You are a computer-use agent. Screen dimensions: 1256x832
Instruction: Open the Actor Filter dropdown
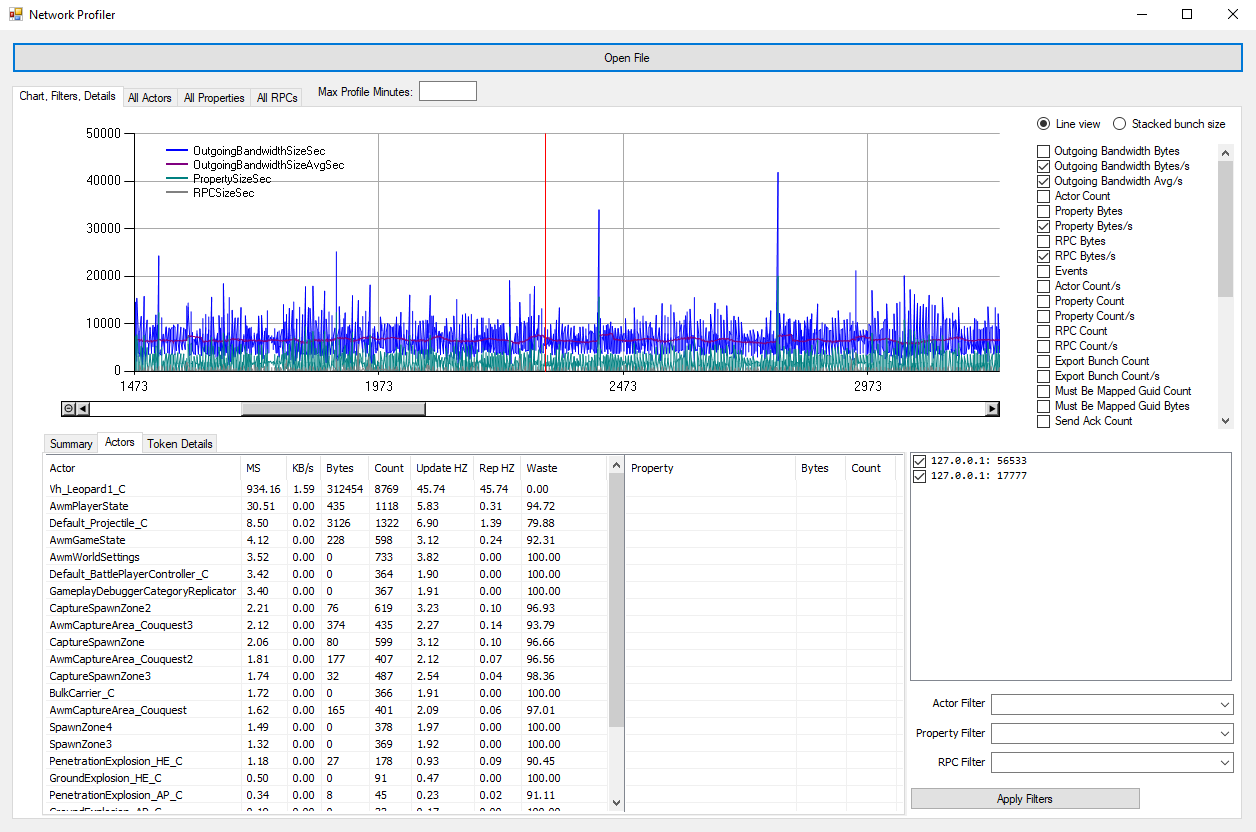tap(1225, 705)
